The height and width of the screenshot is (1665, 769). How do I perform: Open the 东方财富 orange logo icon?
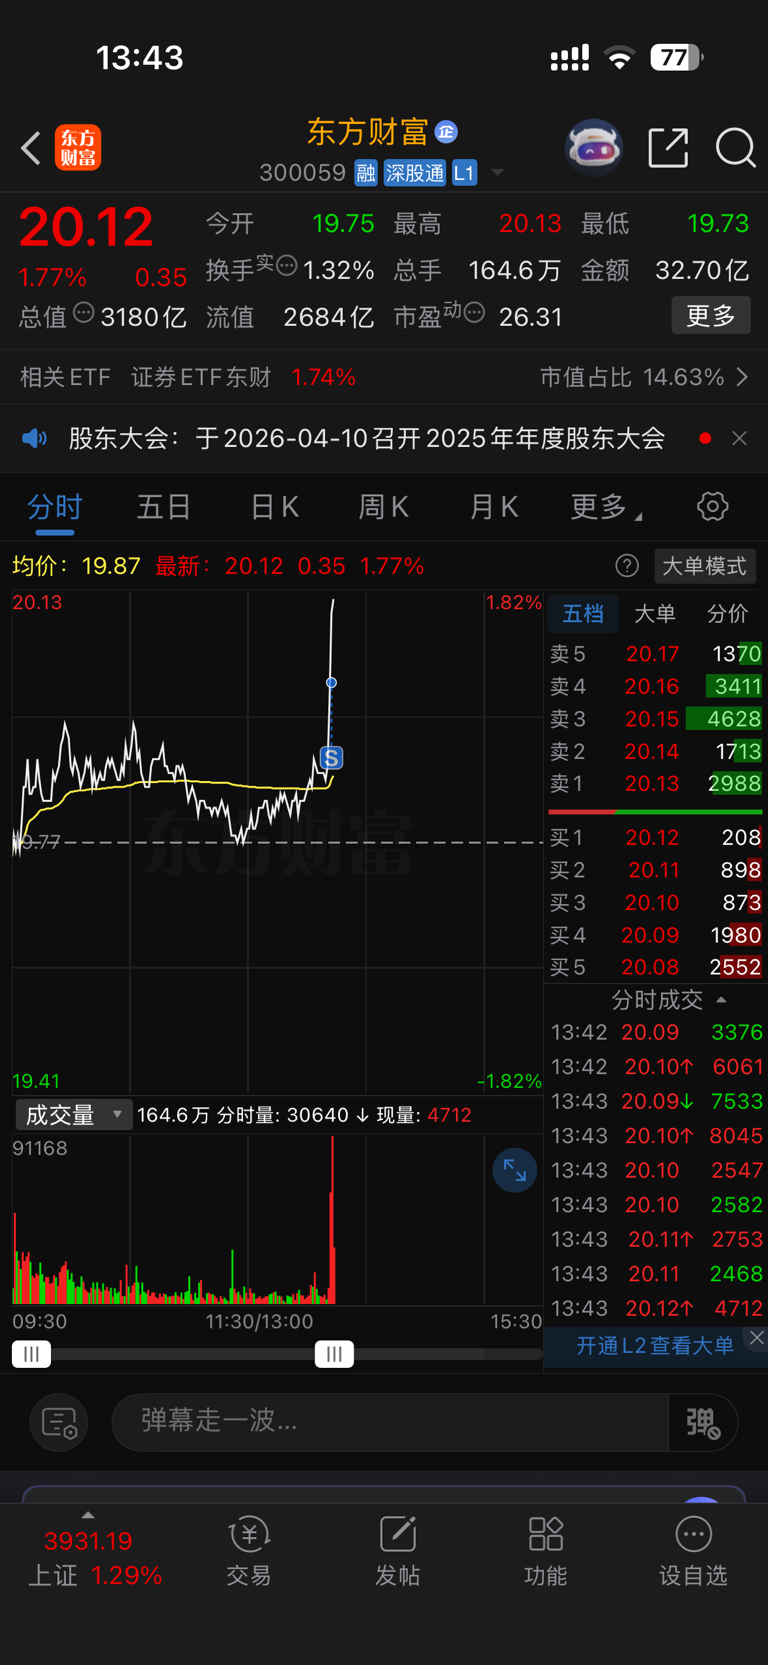pos(78,148)
